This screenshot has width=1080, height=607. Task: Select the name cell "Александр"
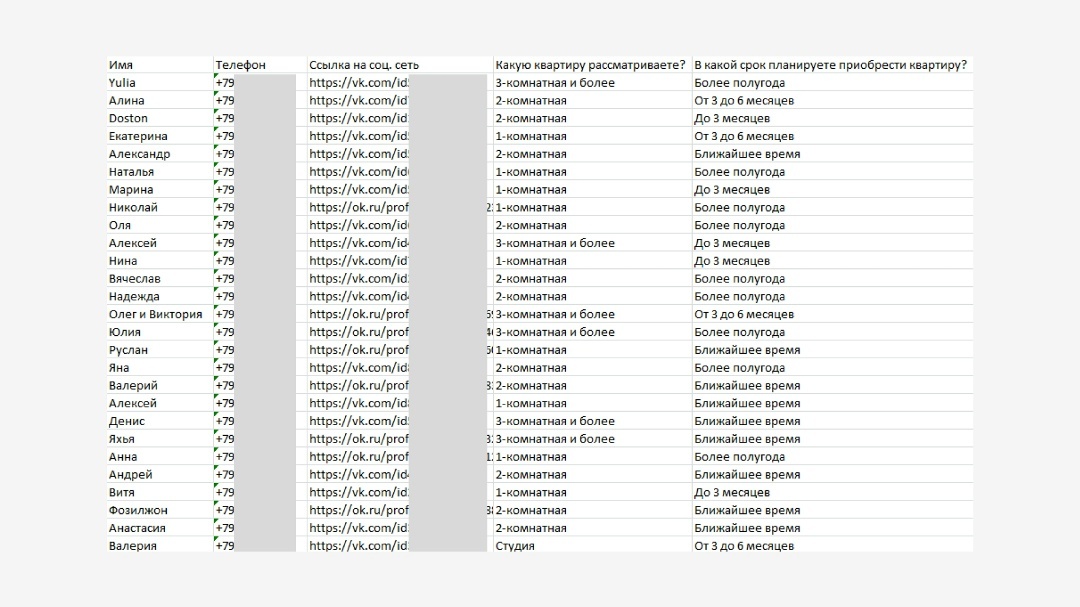pyautogui.click(x=160, y=154)
